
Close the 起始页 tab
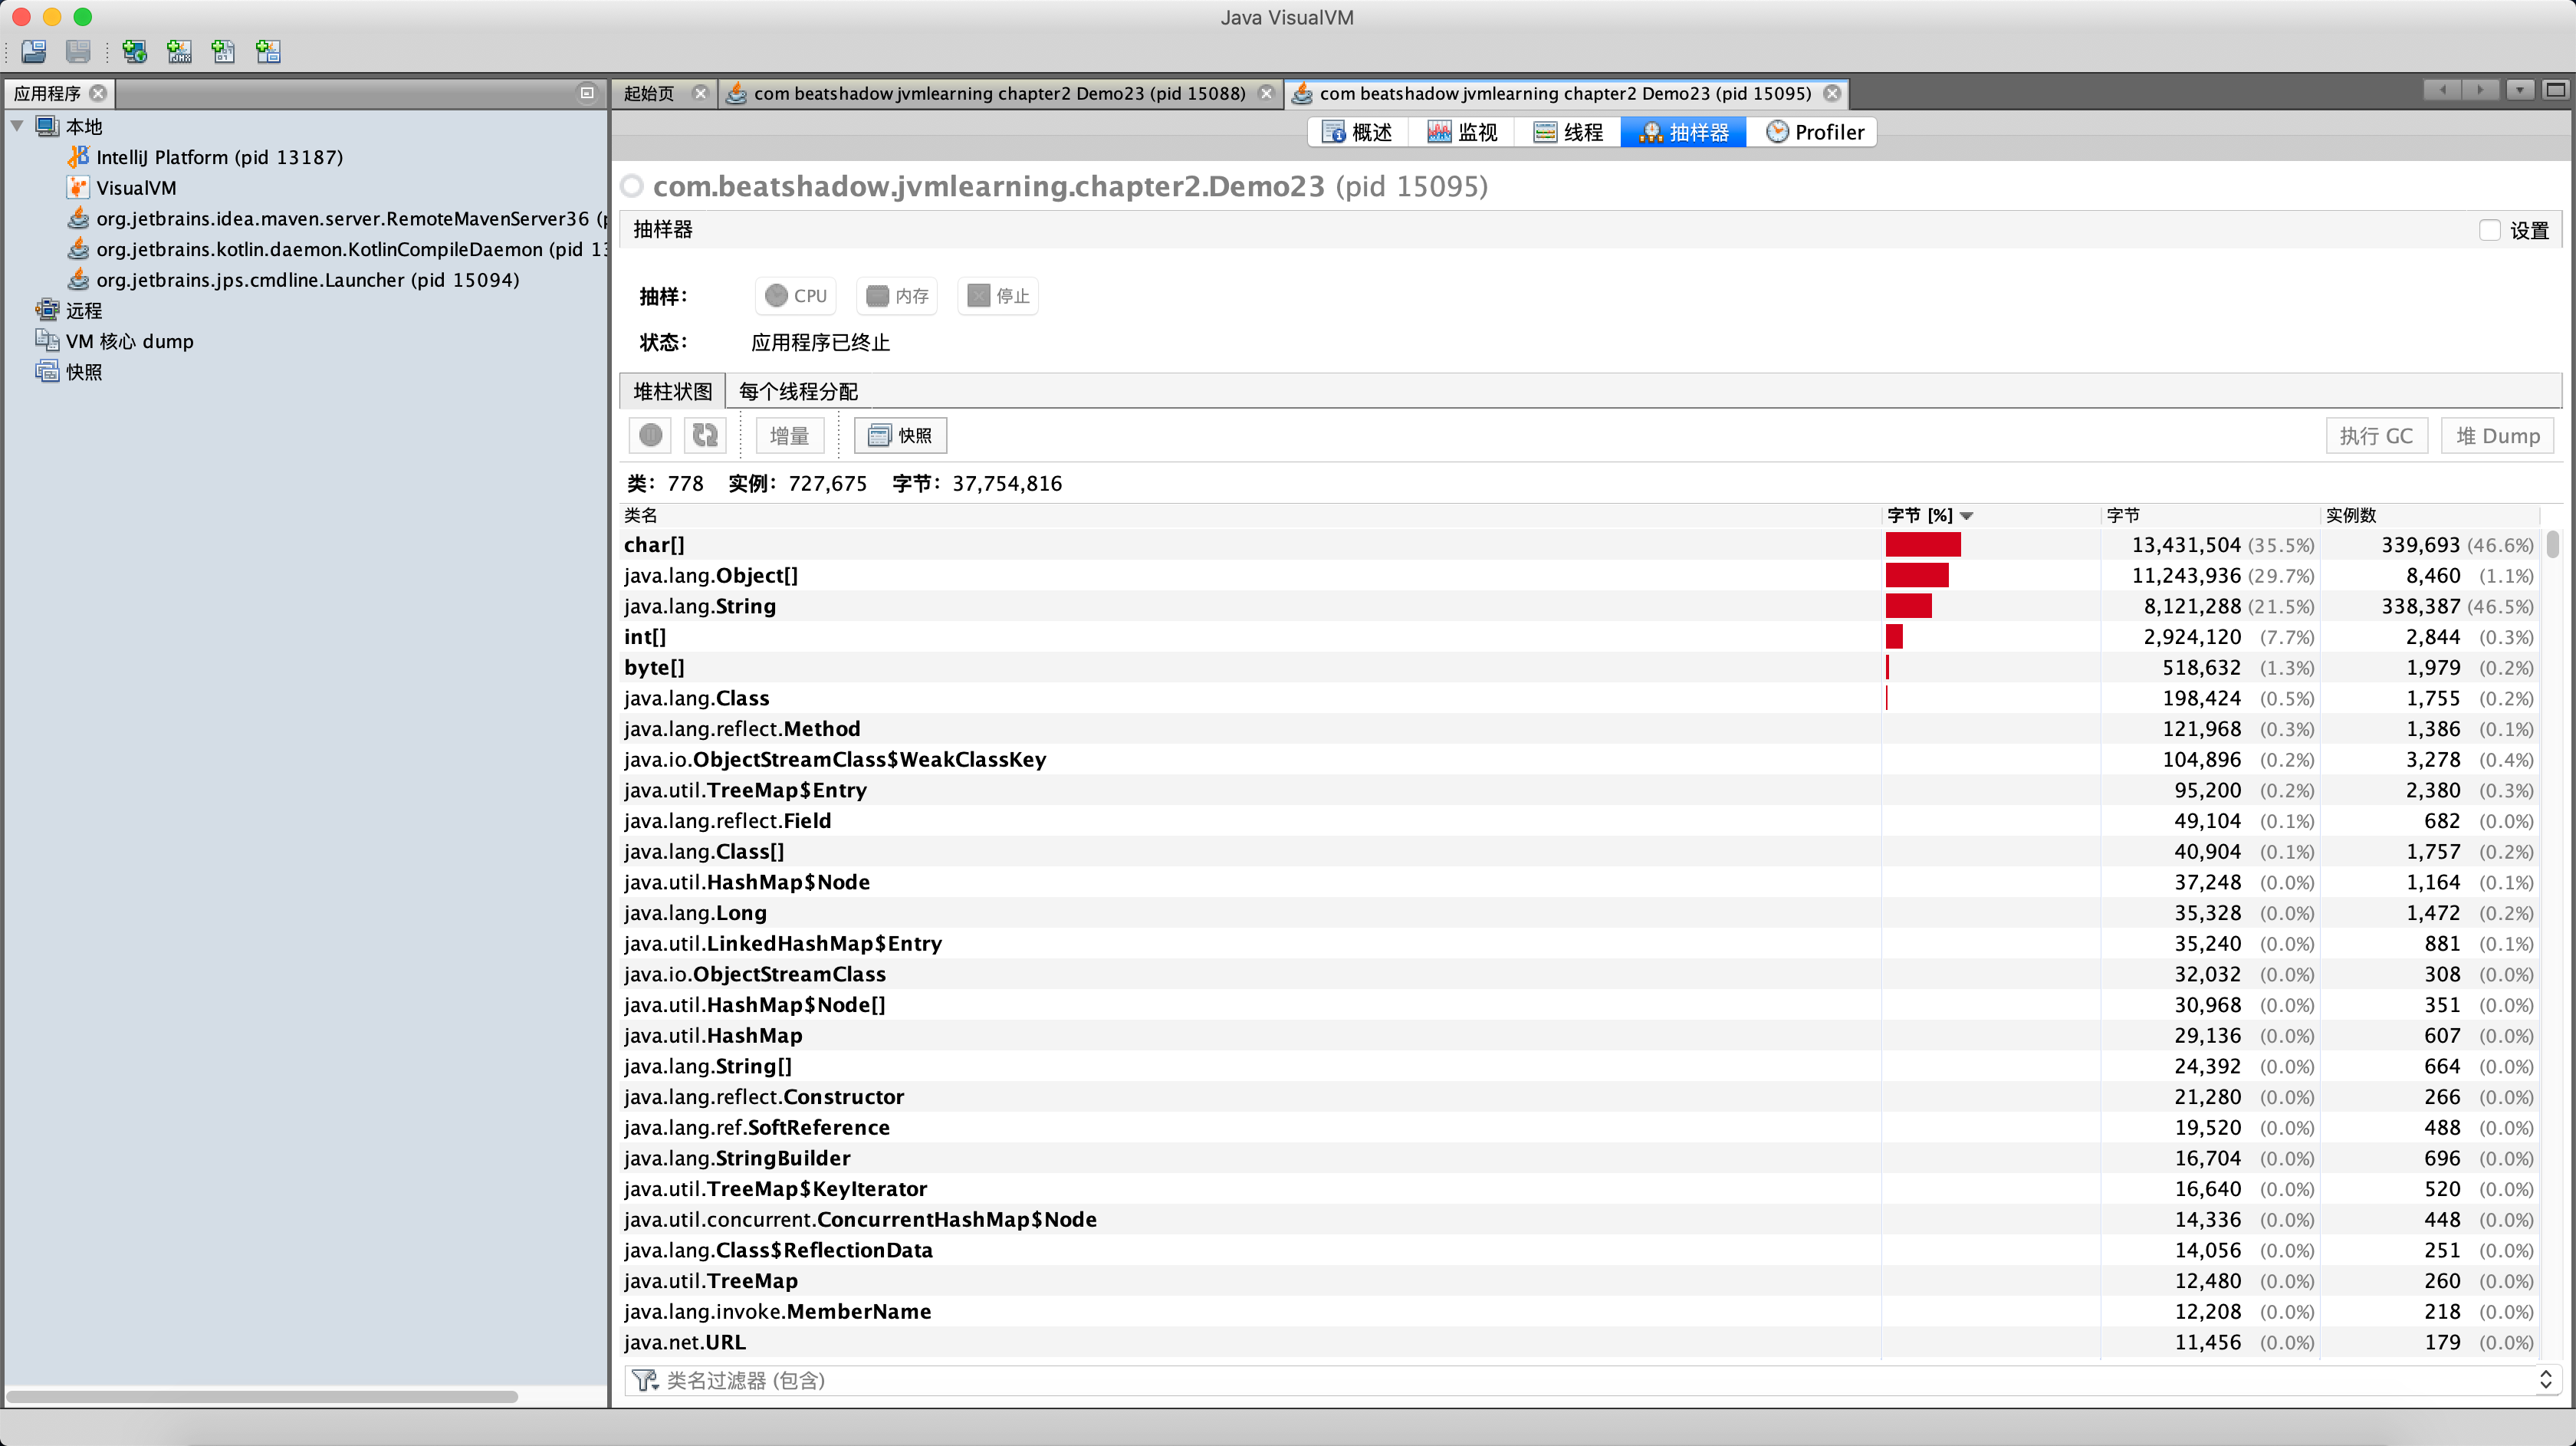coord(701,93)
